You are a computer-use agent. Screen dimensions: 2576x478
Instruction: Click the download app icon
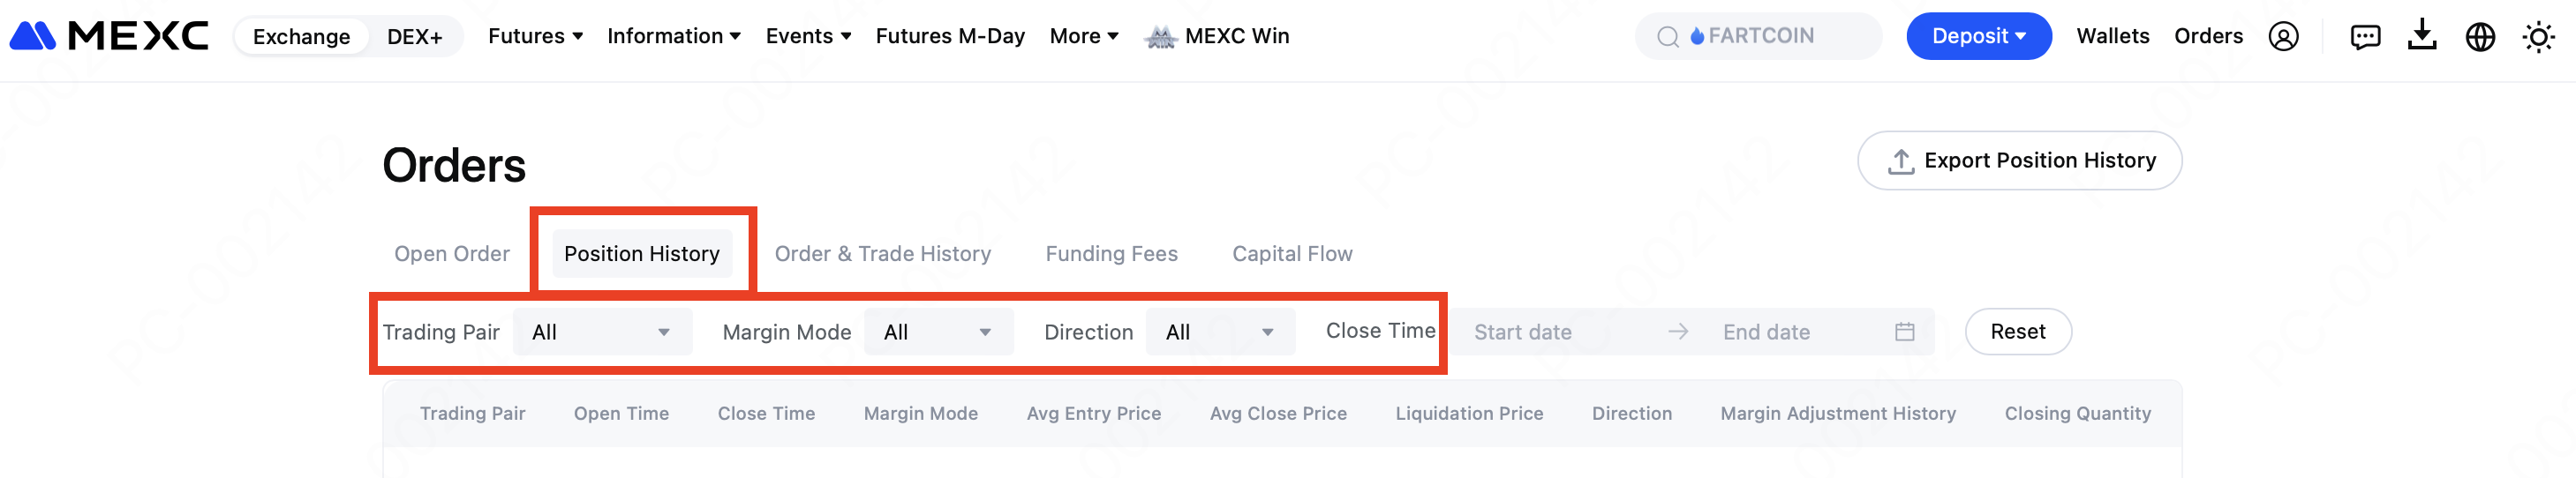pos(2422,36)
